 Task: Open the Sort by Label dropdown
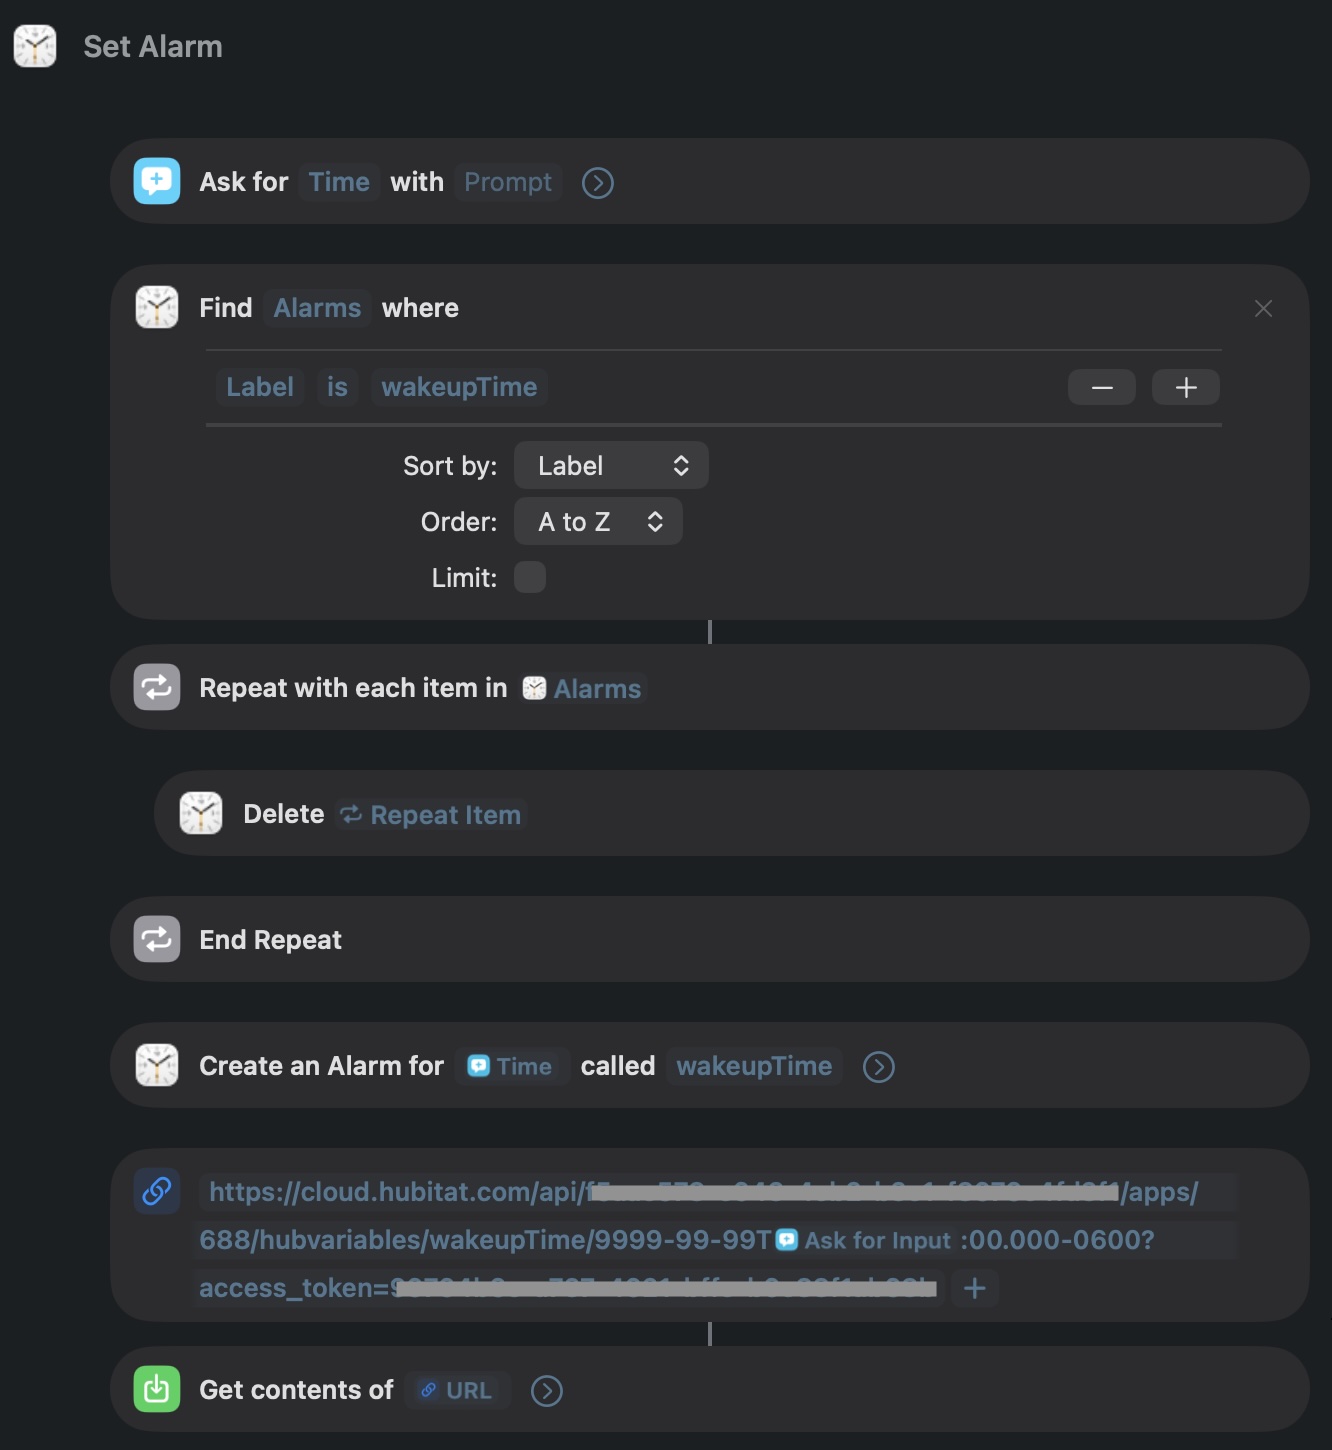coord(611,465)
